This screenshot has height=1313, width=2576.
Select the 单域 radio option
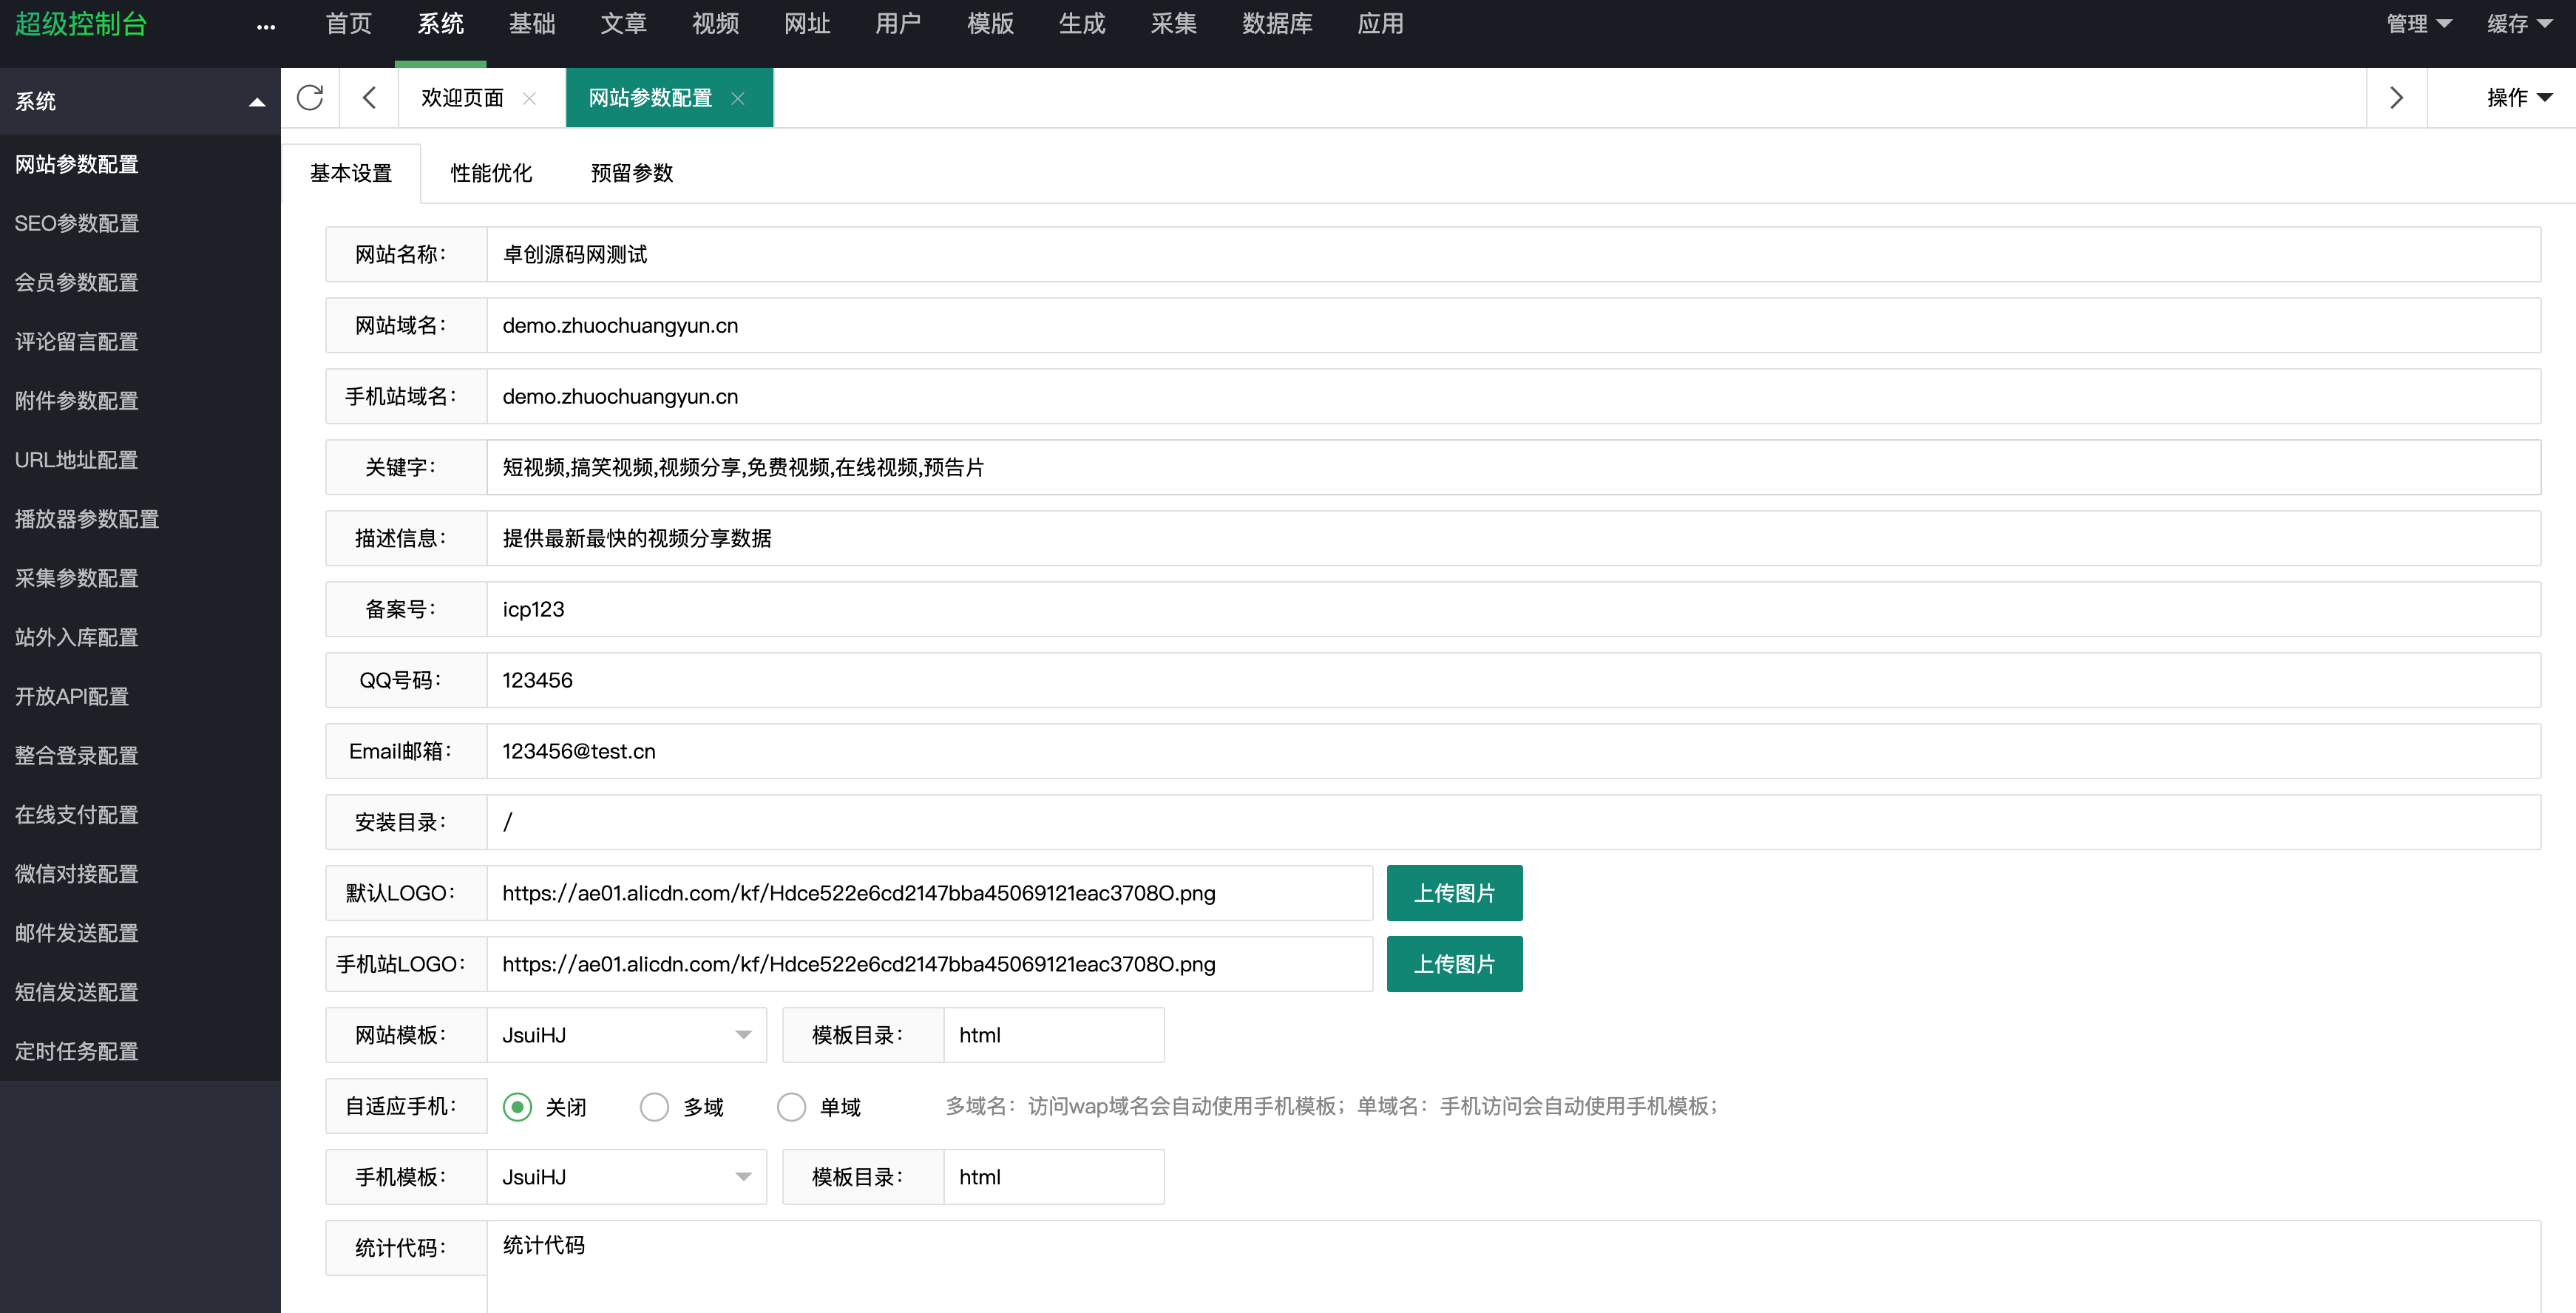pos(791,1107)
